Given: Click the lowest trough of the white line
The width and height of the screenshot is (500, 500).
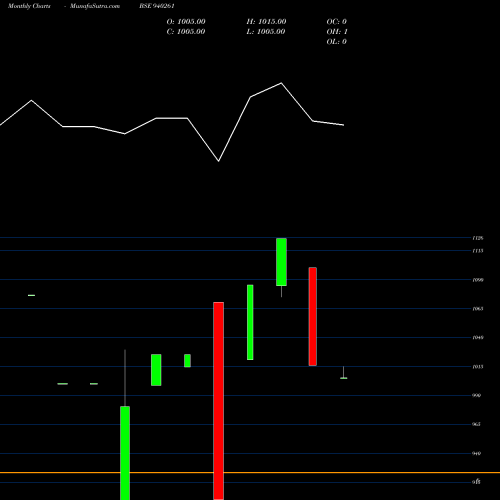Looking at the screenshot, I should [x=219, y=161].
